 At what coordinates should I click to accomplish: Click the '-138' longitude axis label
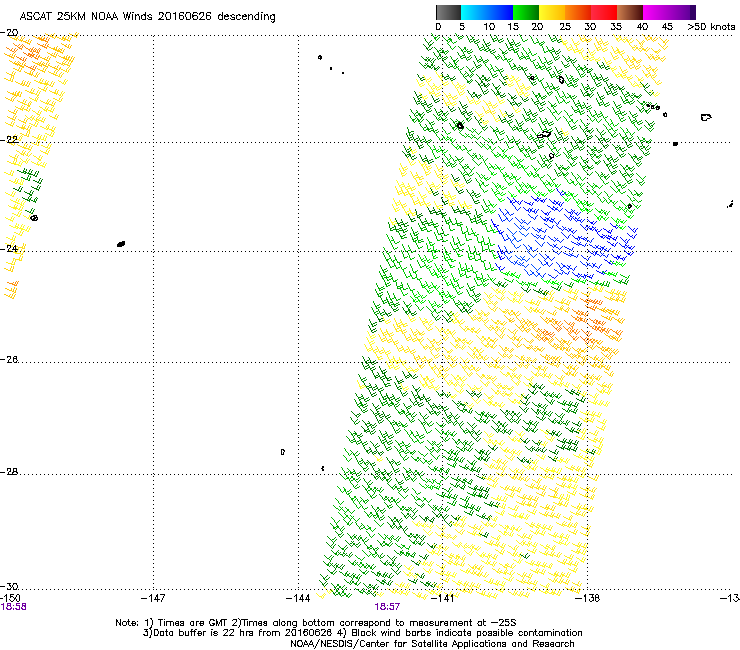point(588,599)
